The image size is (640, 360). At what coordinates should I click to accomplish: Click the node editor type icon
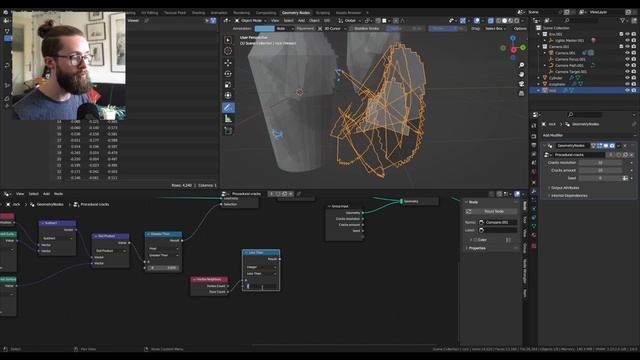[7, 194]
